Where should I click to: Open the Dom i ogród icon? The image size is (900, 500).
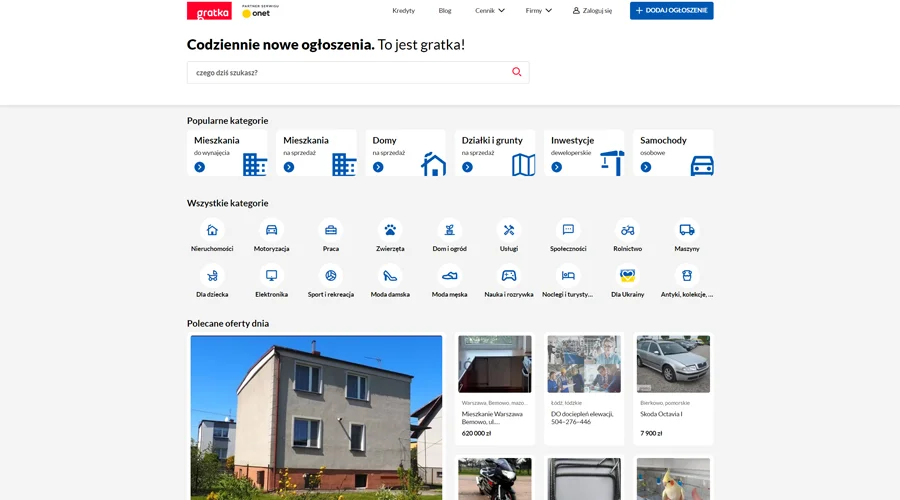[449, 230]
